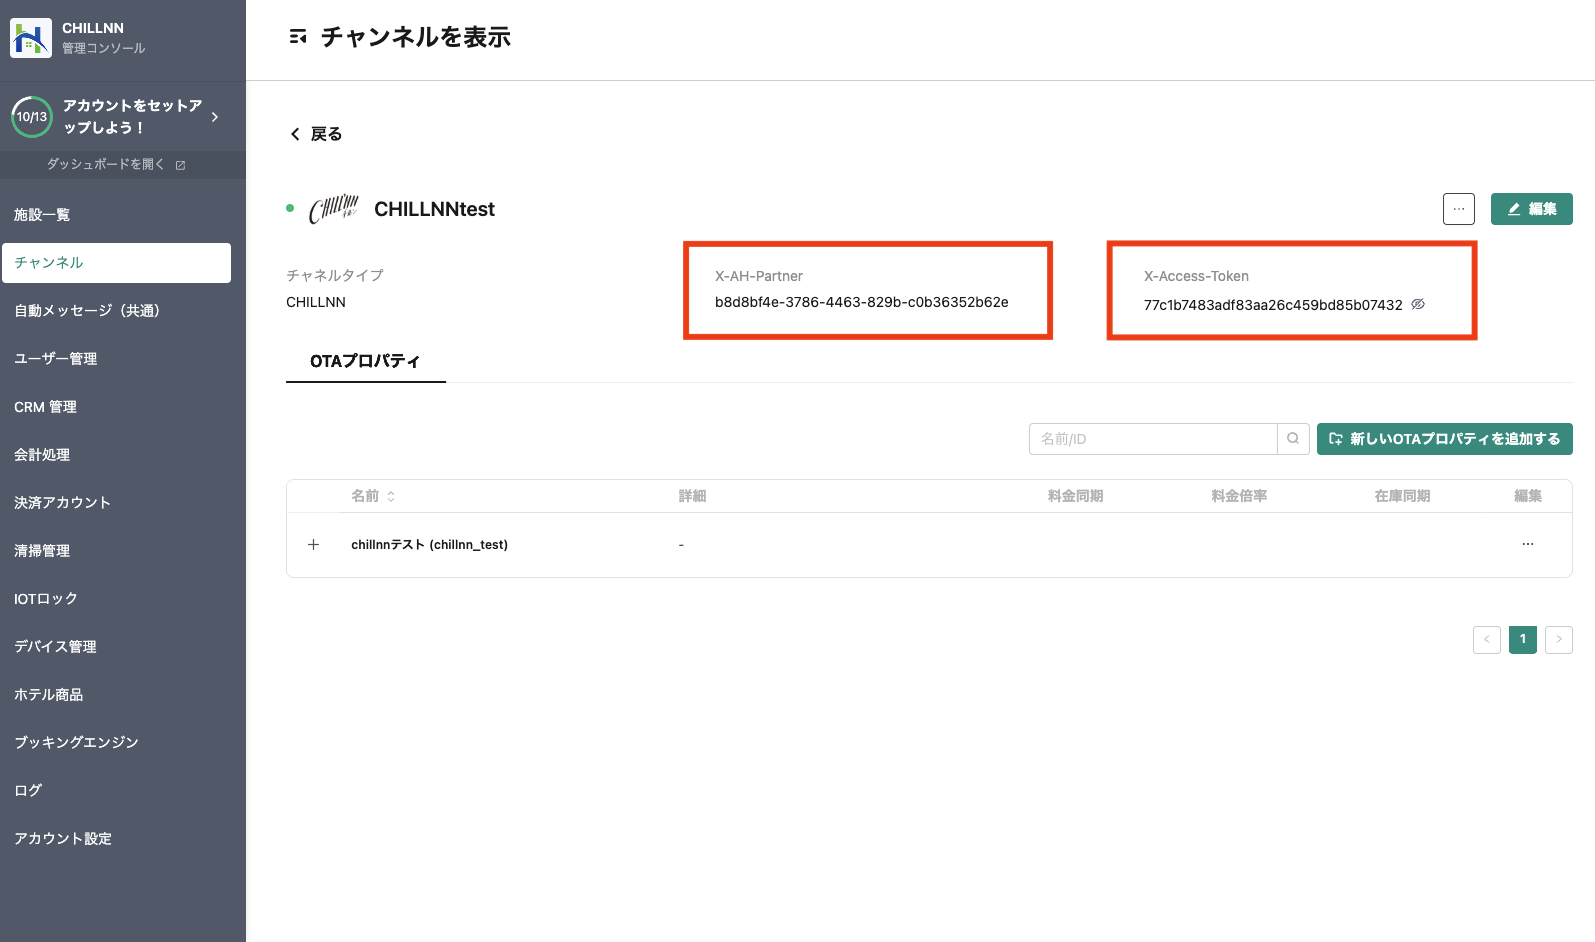Go to previous page arrow
The height and width of the screenshot is (942, 1595).
[1486, 640]
